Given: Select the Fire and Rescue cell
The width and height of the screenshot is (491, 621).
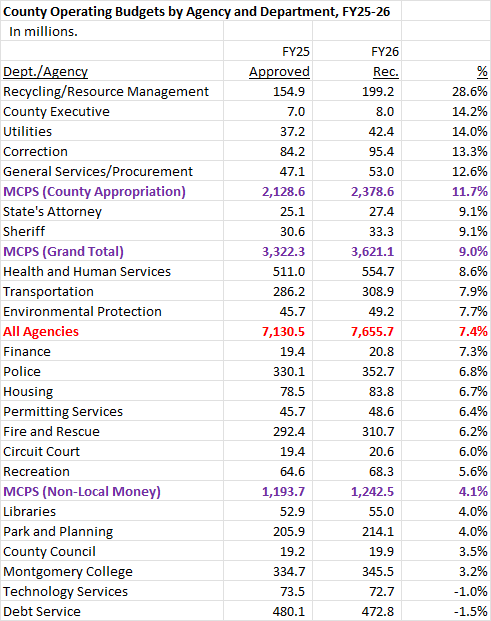Looking at the screenshot, I should tap(51, 432).
